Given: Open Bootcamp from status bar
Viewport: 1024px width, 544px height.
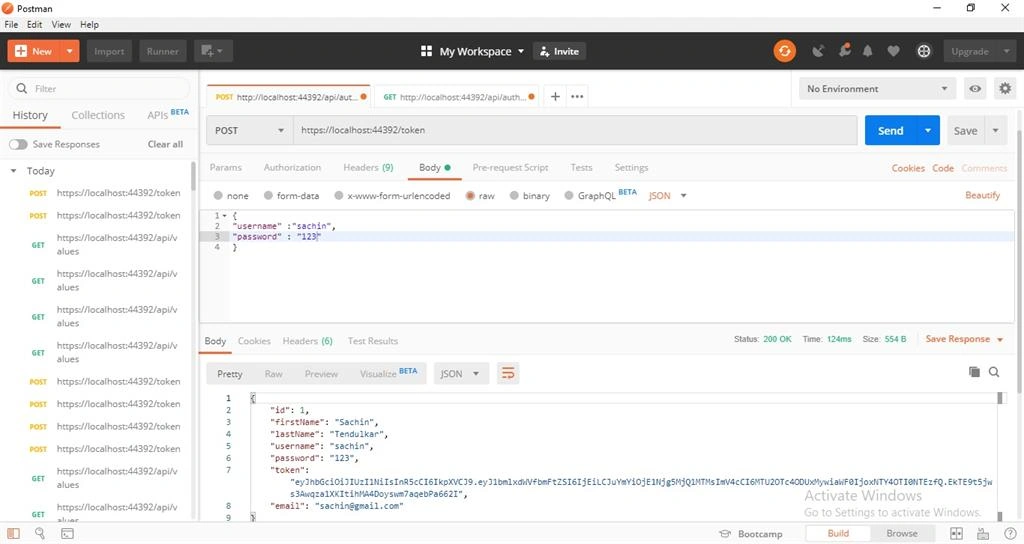Looking at the screenshot, I should pos(750,534).
